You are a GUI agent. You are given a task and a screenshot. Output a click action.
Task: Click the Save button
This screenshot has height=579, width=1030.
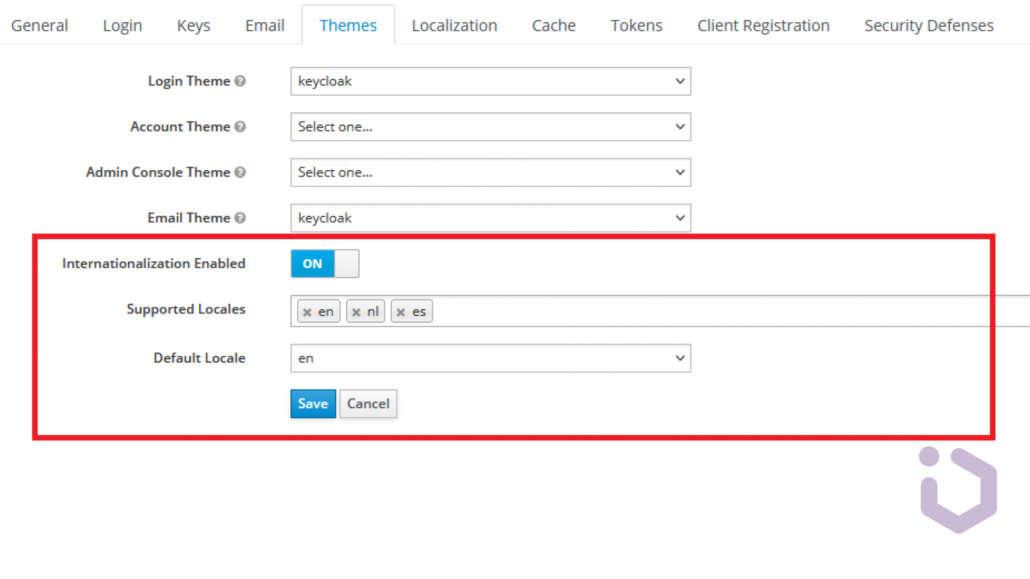pyautogui.click(x=313, y=404)
